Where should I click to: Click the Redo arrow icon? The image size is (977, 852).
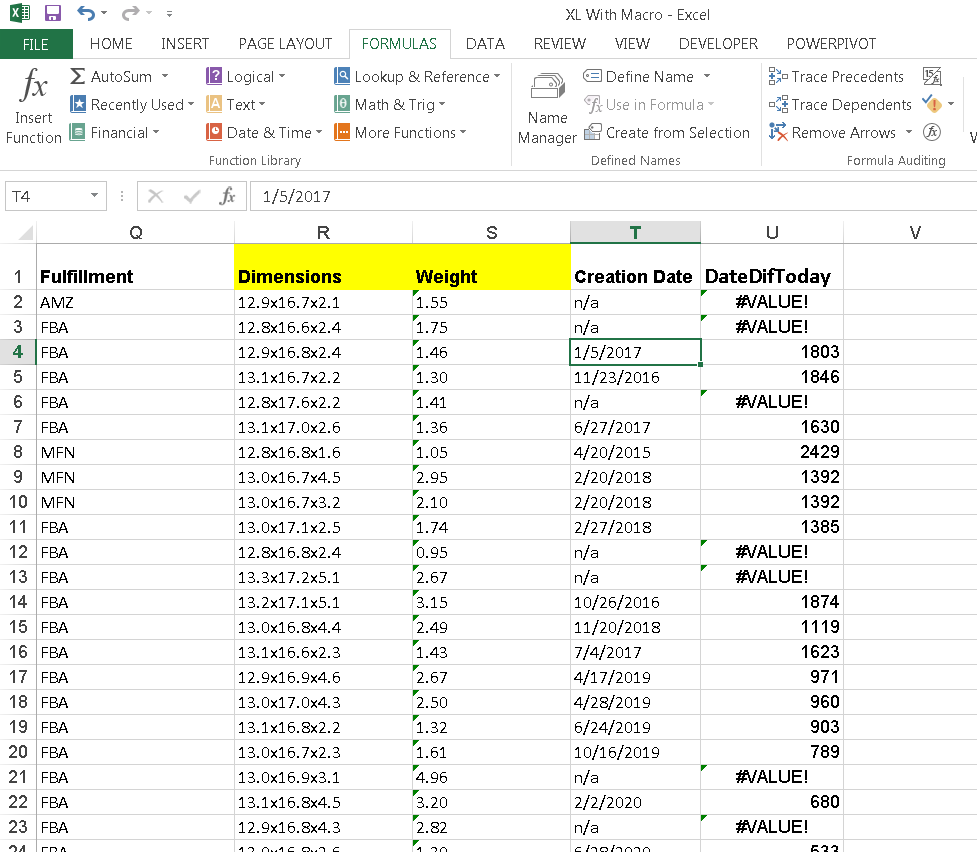tap(130, 12)
